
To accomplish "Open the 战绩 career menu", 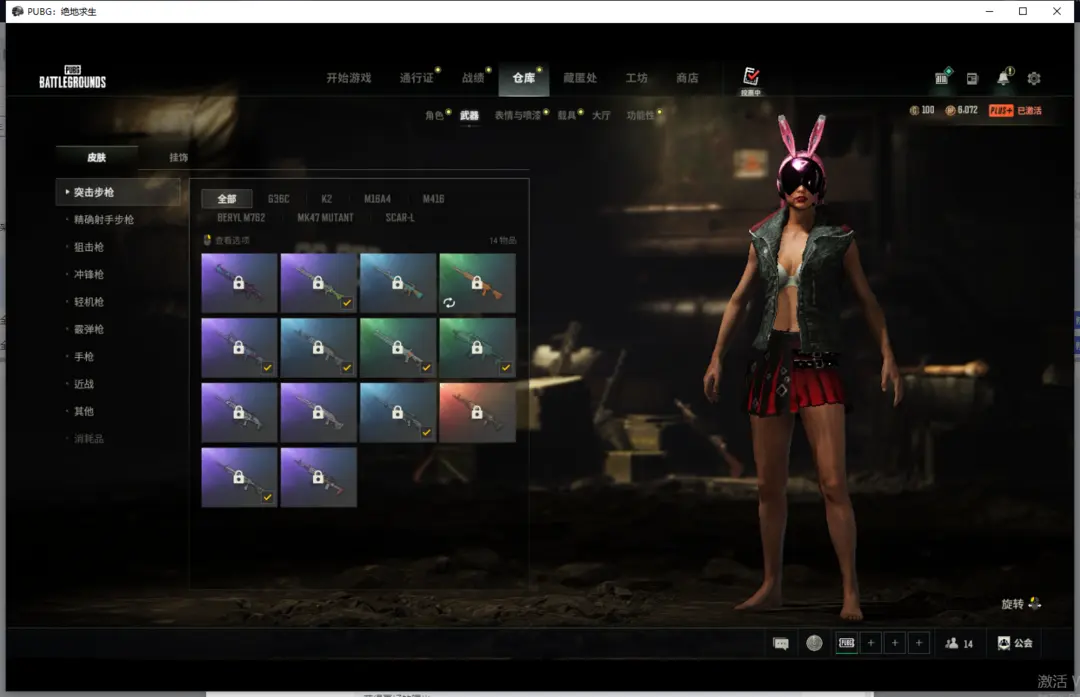I will click(x=473, y=78).
